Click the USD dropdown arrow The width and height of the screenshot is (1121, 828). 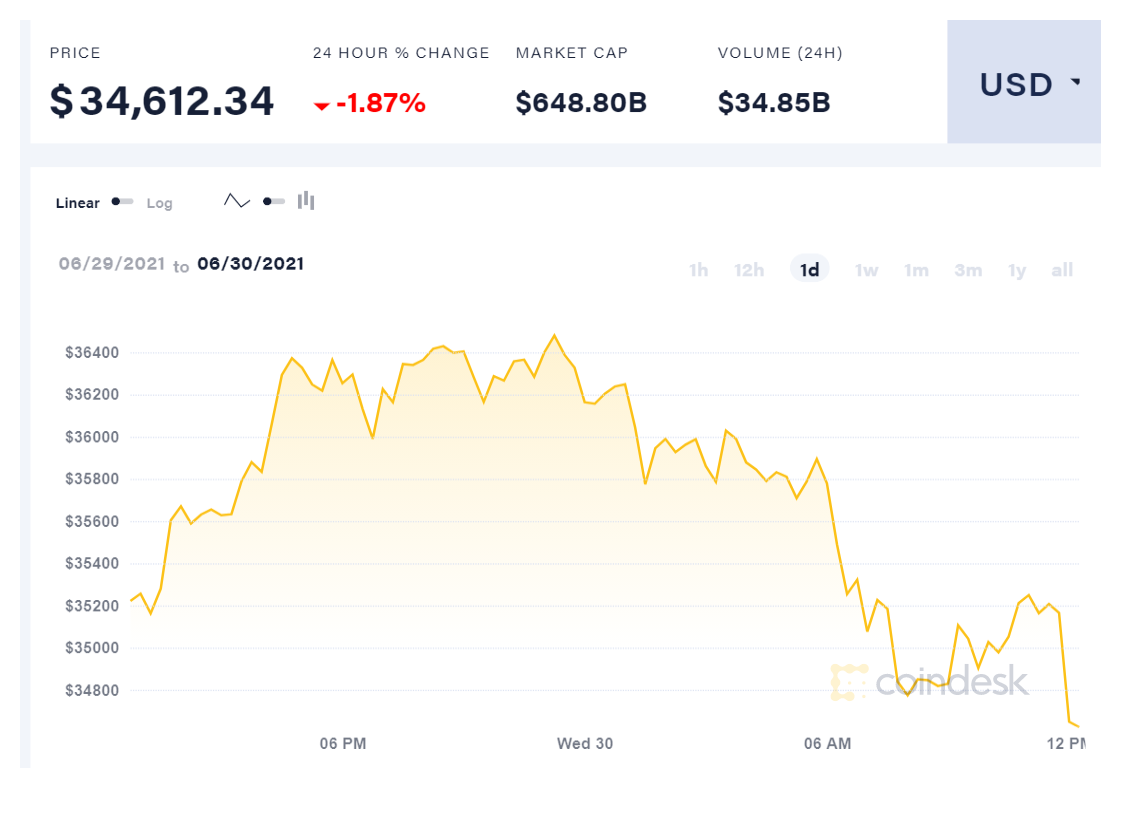[1076, 82]
